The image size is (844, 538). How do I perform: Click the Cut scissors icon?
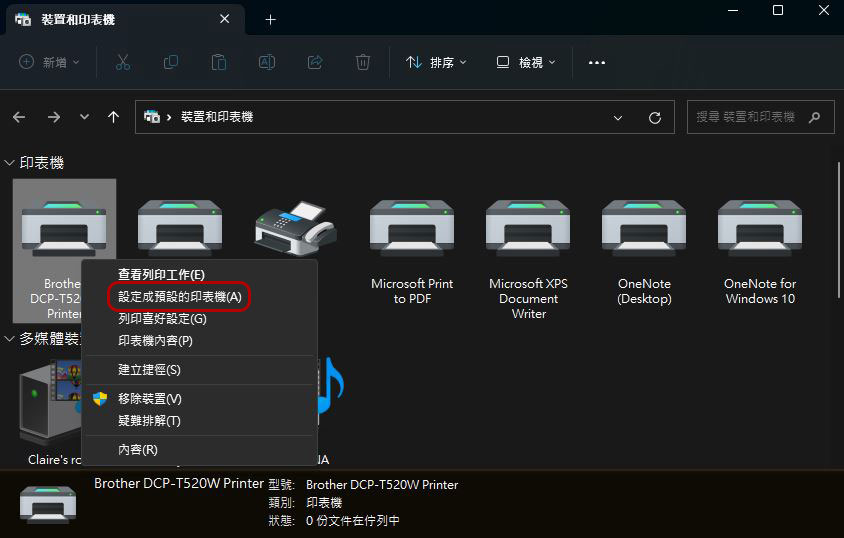click(x=123, y=62)
